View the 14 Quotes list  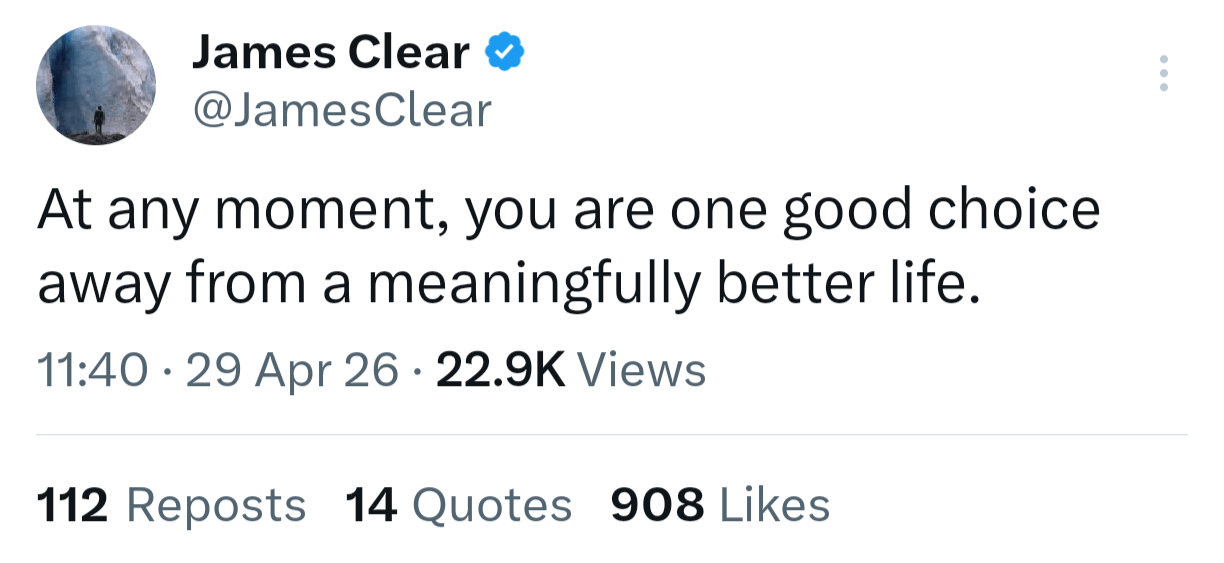(373, 505)
